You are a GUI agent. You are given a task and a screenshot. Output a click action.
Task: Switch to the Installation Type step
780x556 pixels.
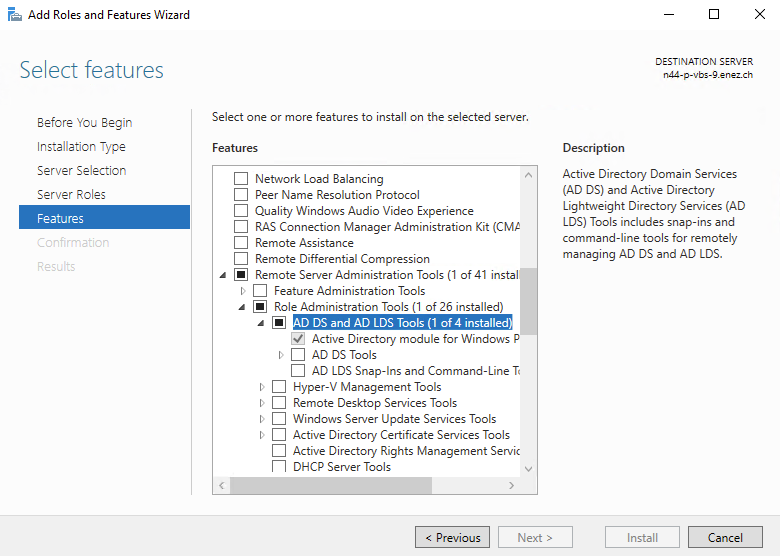coord(81,146)
